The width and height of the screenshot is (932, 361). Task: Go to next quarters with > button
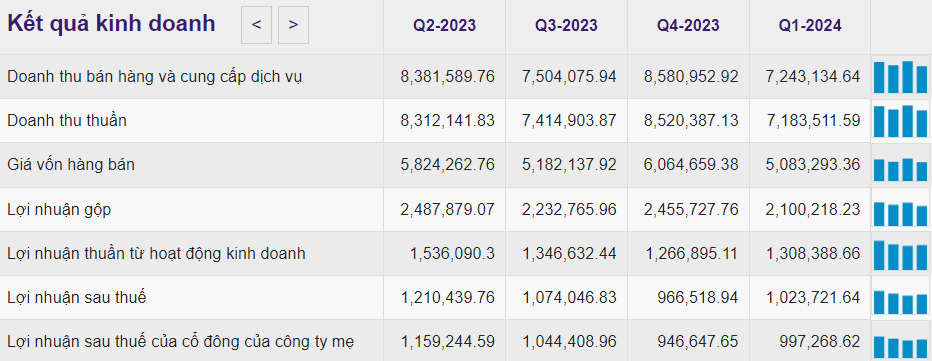coord(293,25)
